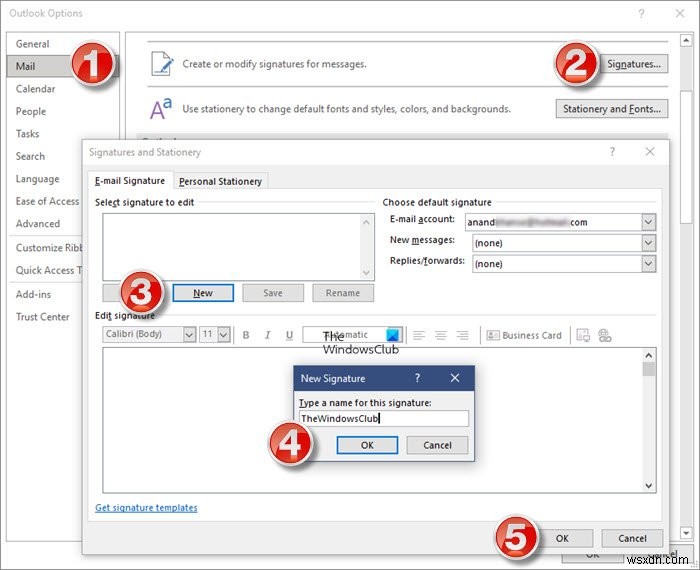Expand the E-mail account dropdown

(x=648, y=222)
